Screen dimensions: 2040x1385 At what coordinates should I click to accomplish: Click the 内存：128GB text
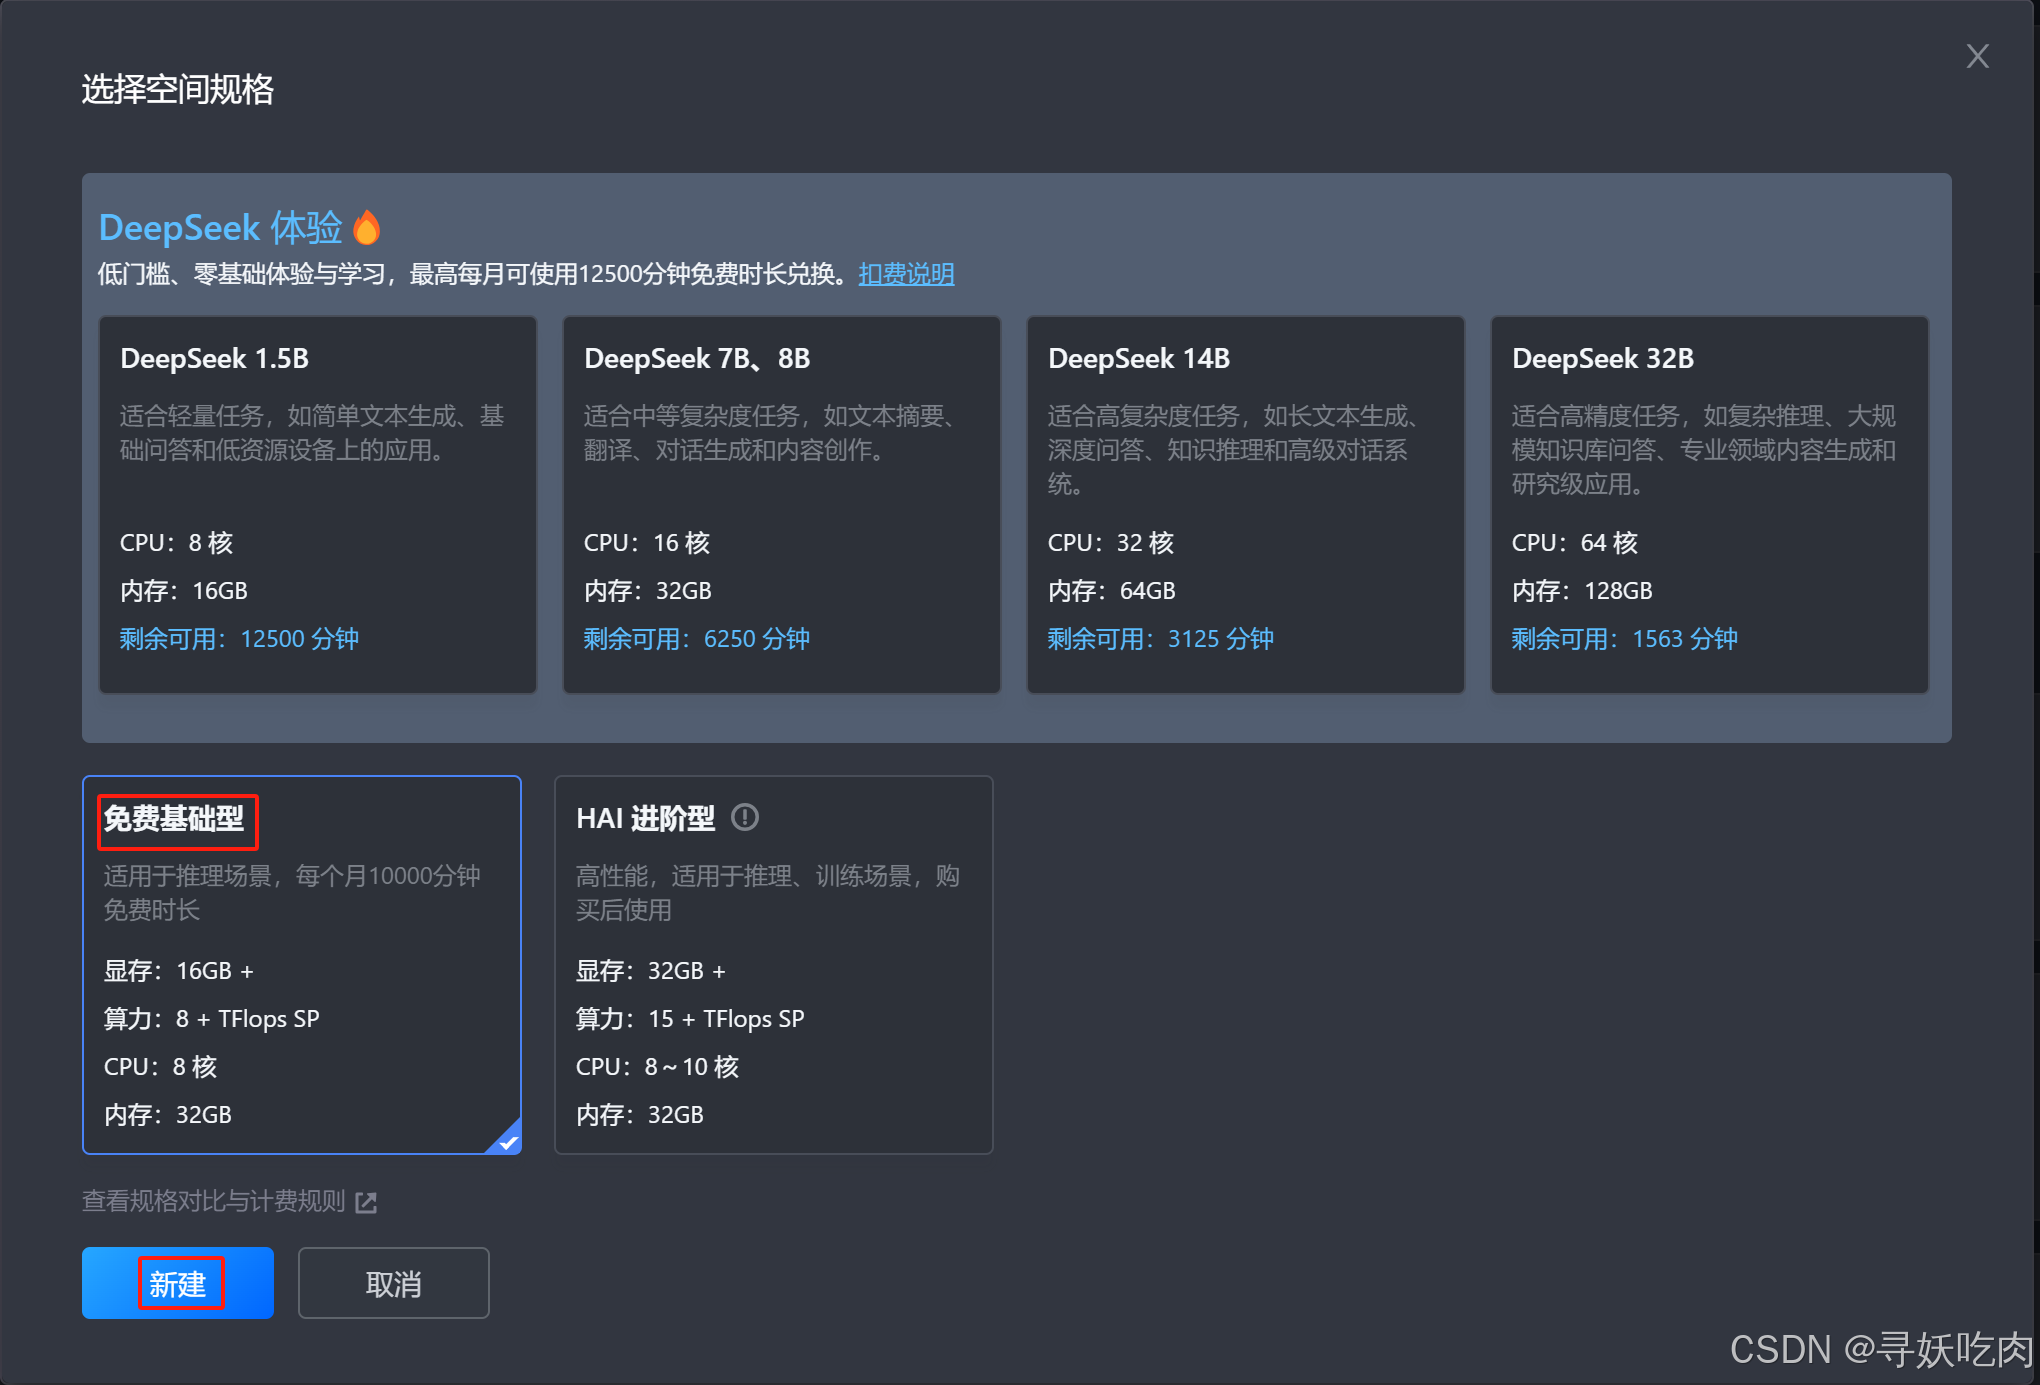click(x=1582, y=591)
